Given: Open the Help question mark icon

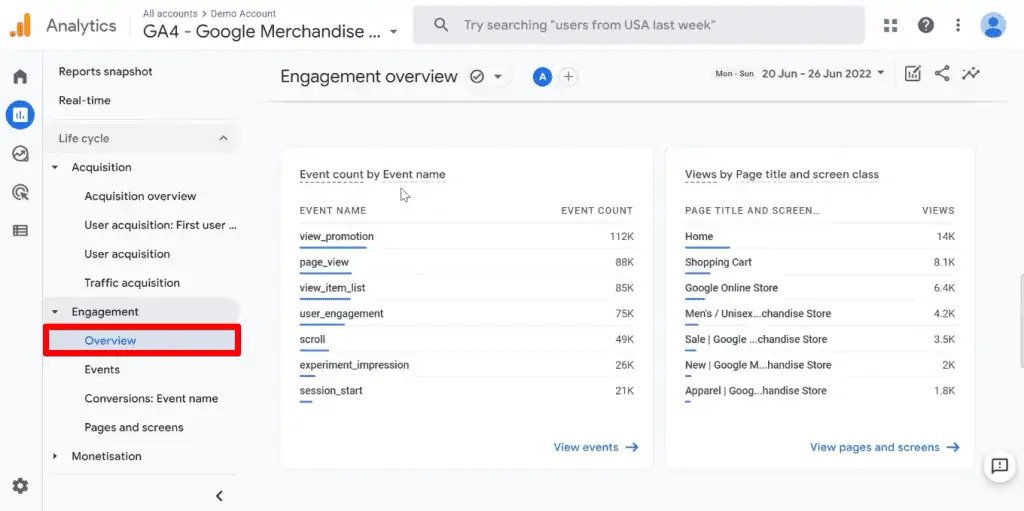Looking at the screenshot, I should pyautogui.click(x=925, y=25).
